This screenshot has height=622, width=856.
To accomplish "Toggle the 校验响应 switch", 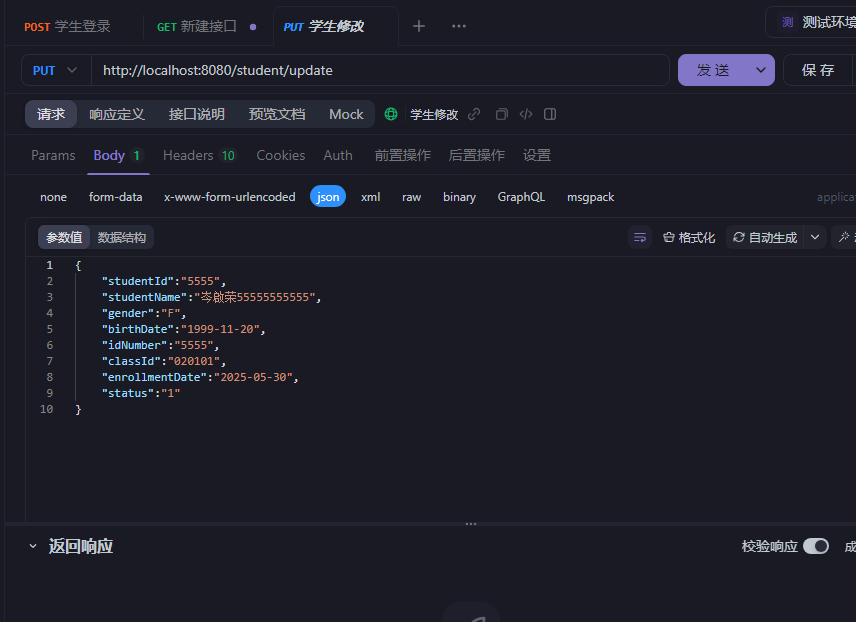I will coord(816,546).
